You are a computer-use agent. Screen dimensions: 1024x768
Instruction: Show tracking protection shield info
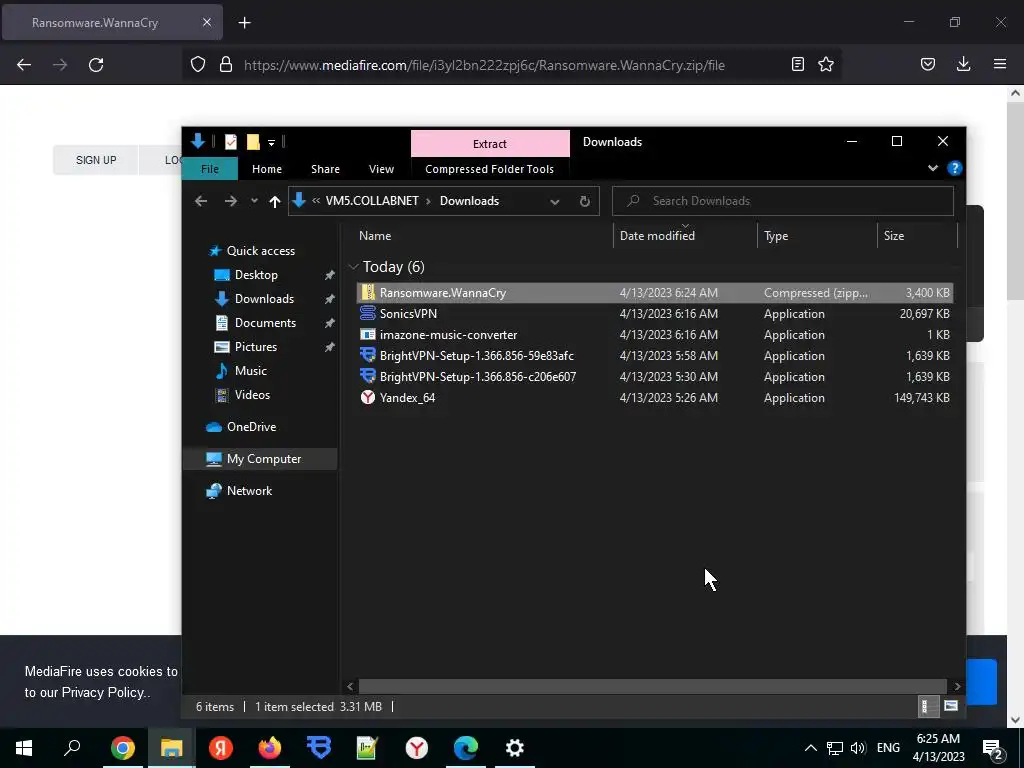click(x=198, y=64)
